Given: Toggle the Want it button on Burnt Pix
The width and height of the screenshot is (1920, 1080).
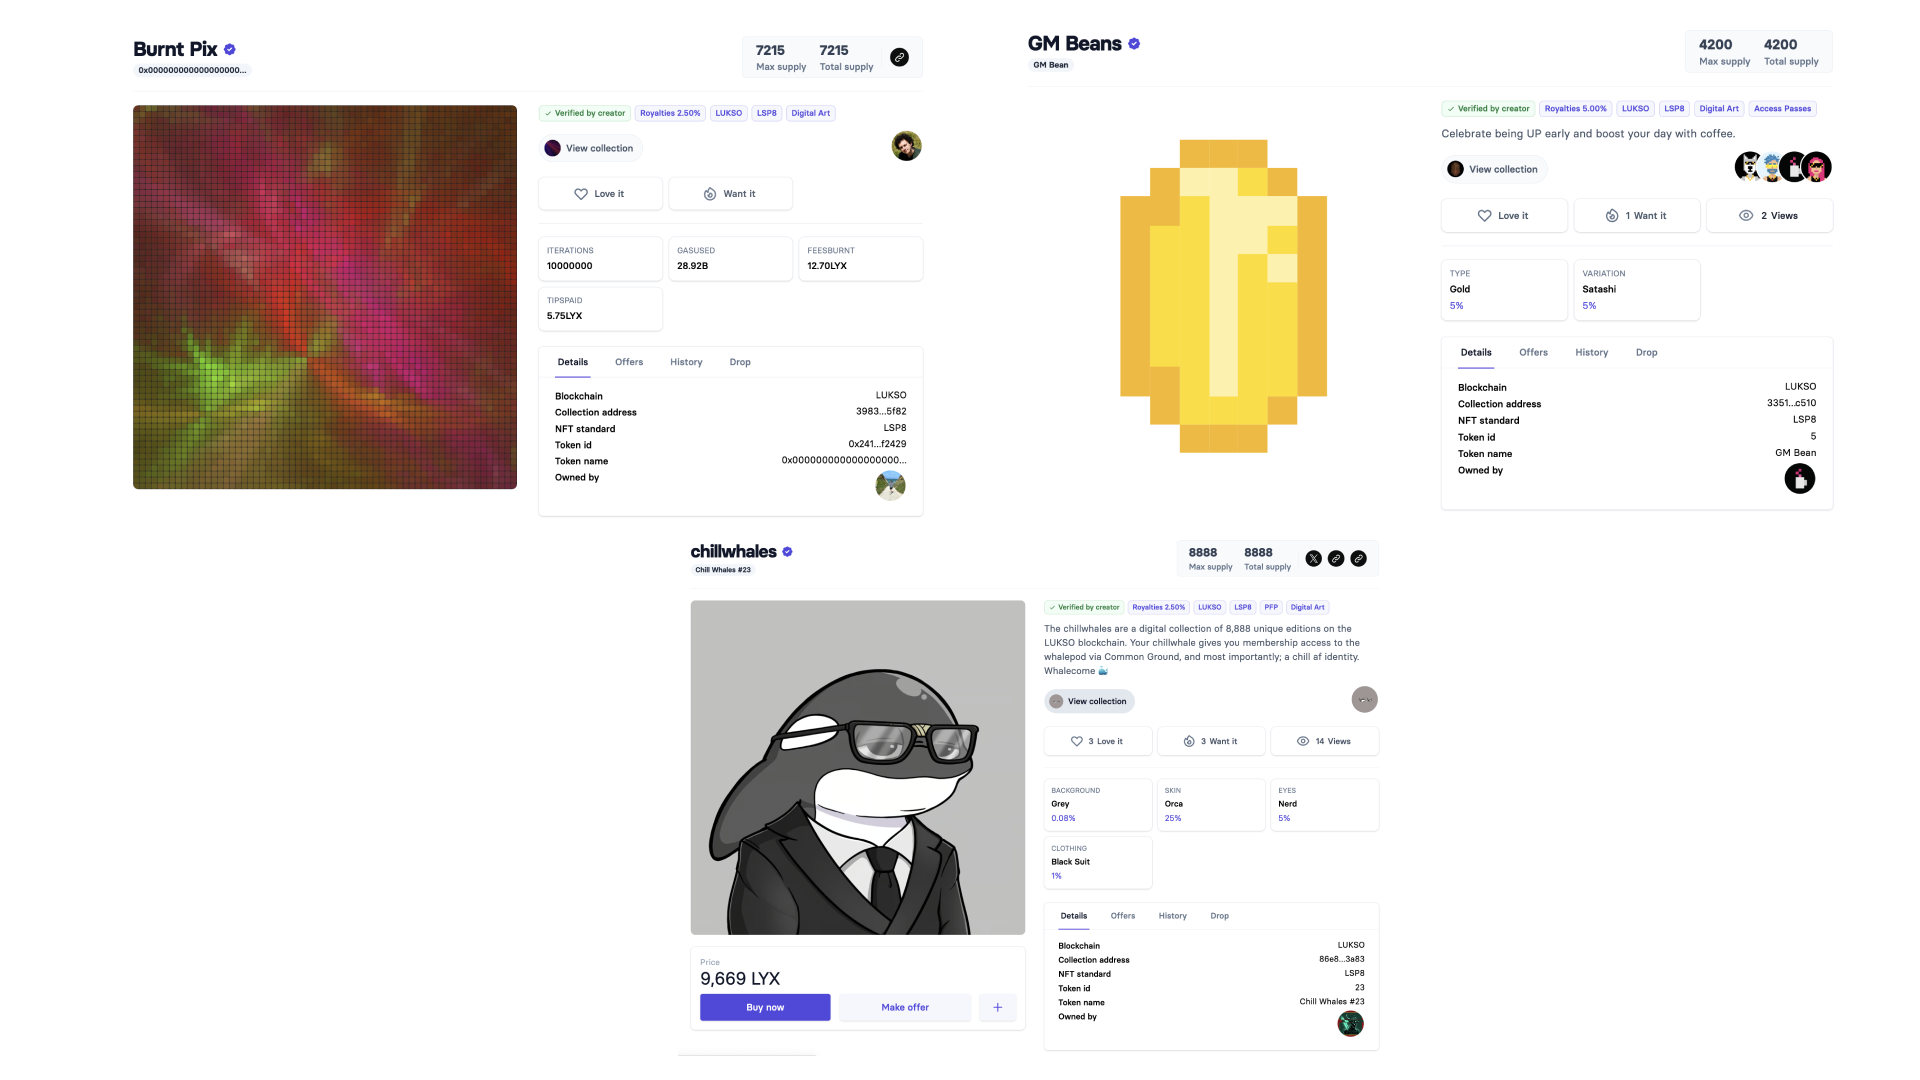Looking at the screenshot, I should 731,194.
